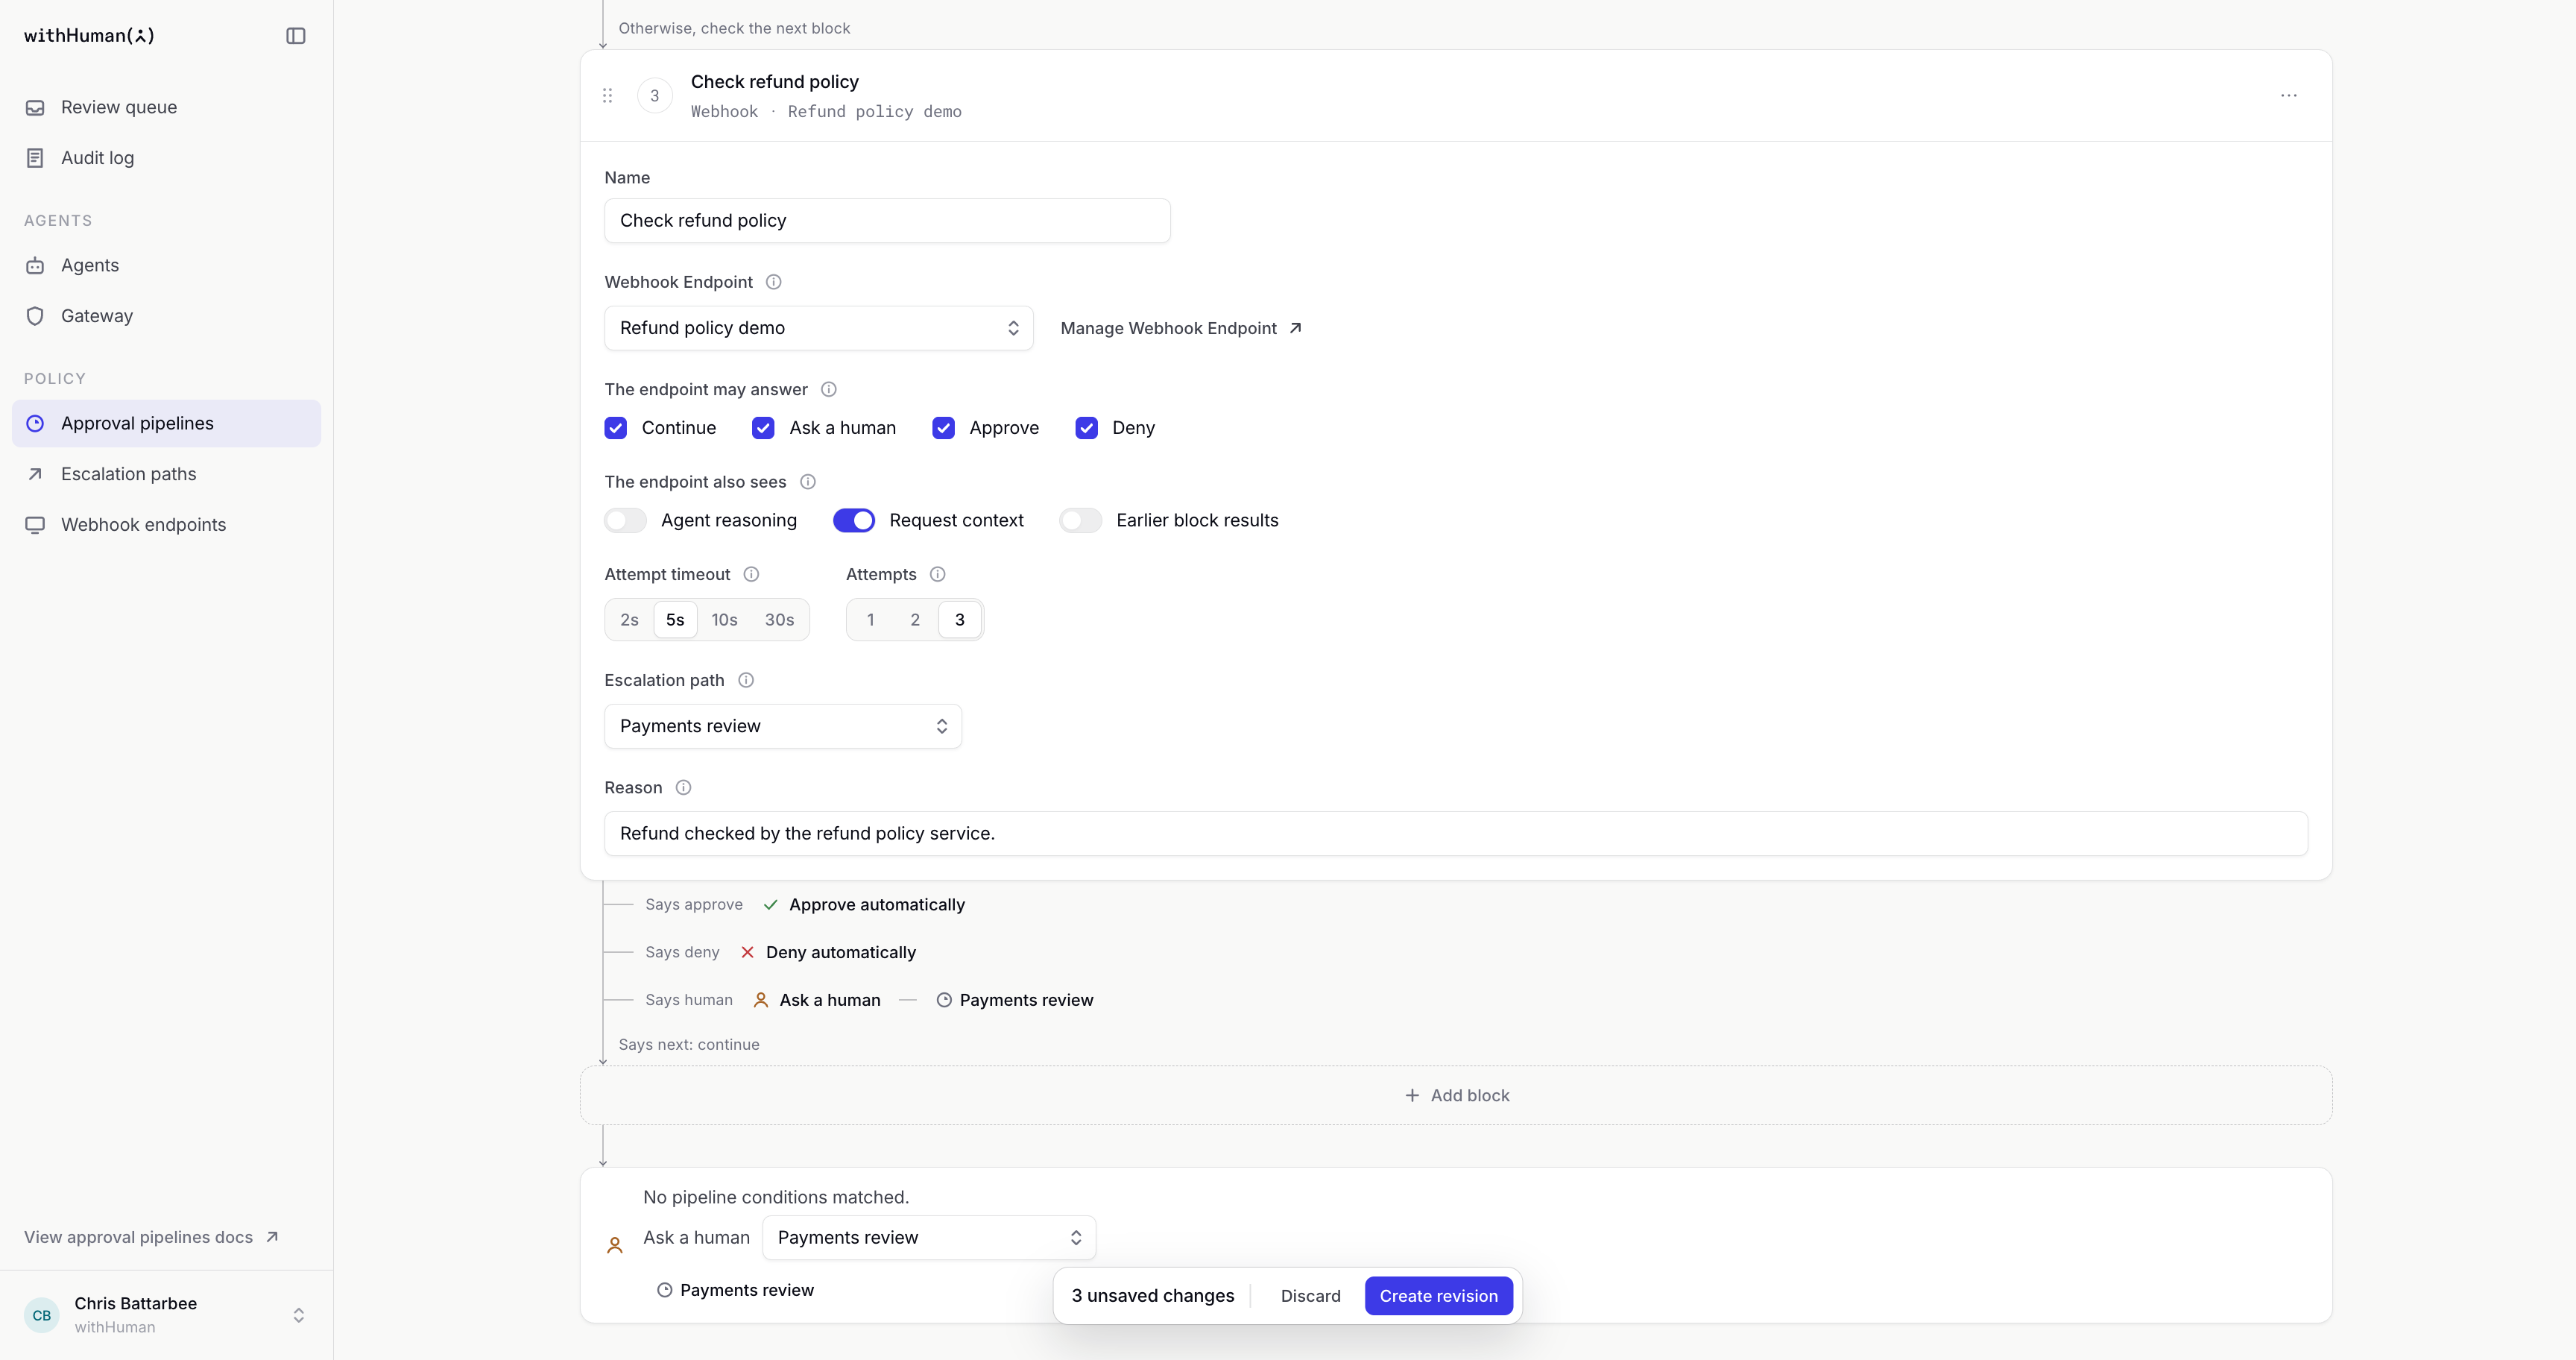
Task: Uncheck the Continue checkbox
Action: [616, 428]
